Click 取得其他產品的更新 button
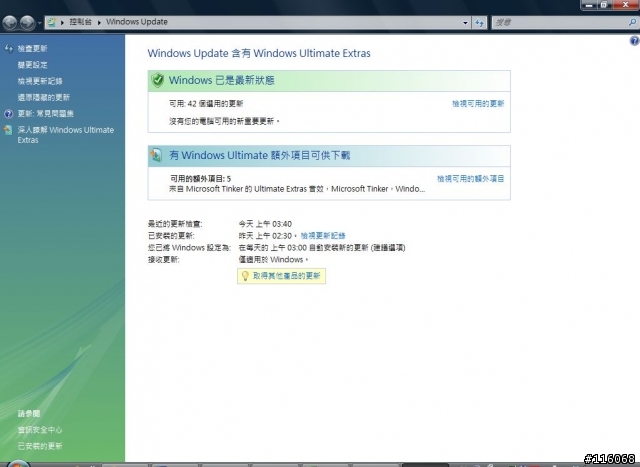Screen dimensions: 640x467 [x=281, y=276]
